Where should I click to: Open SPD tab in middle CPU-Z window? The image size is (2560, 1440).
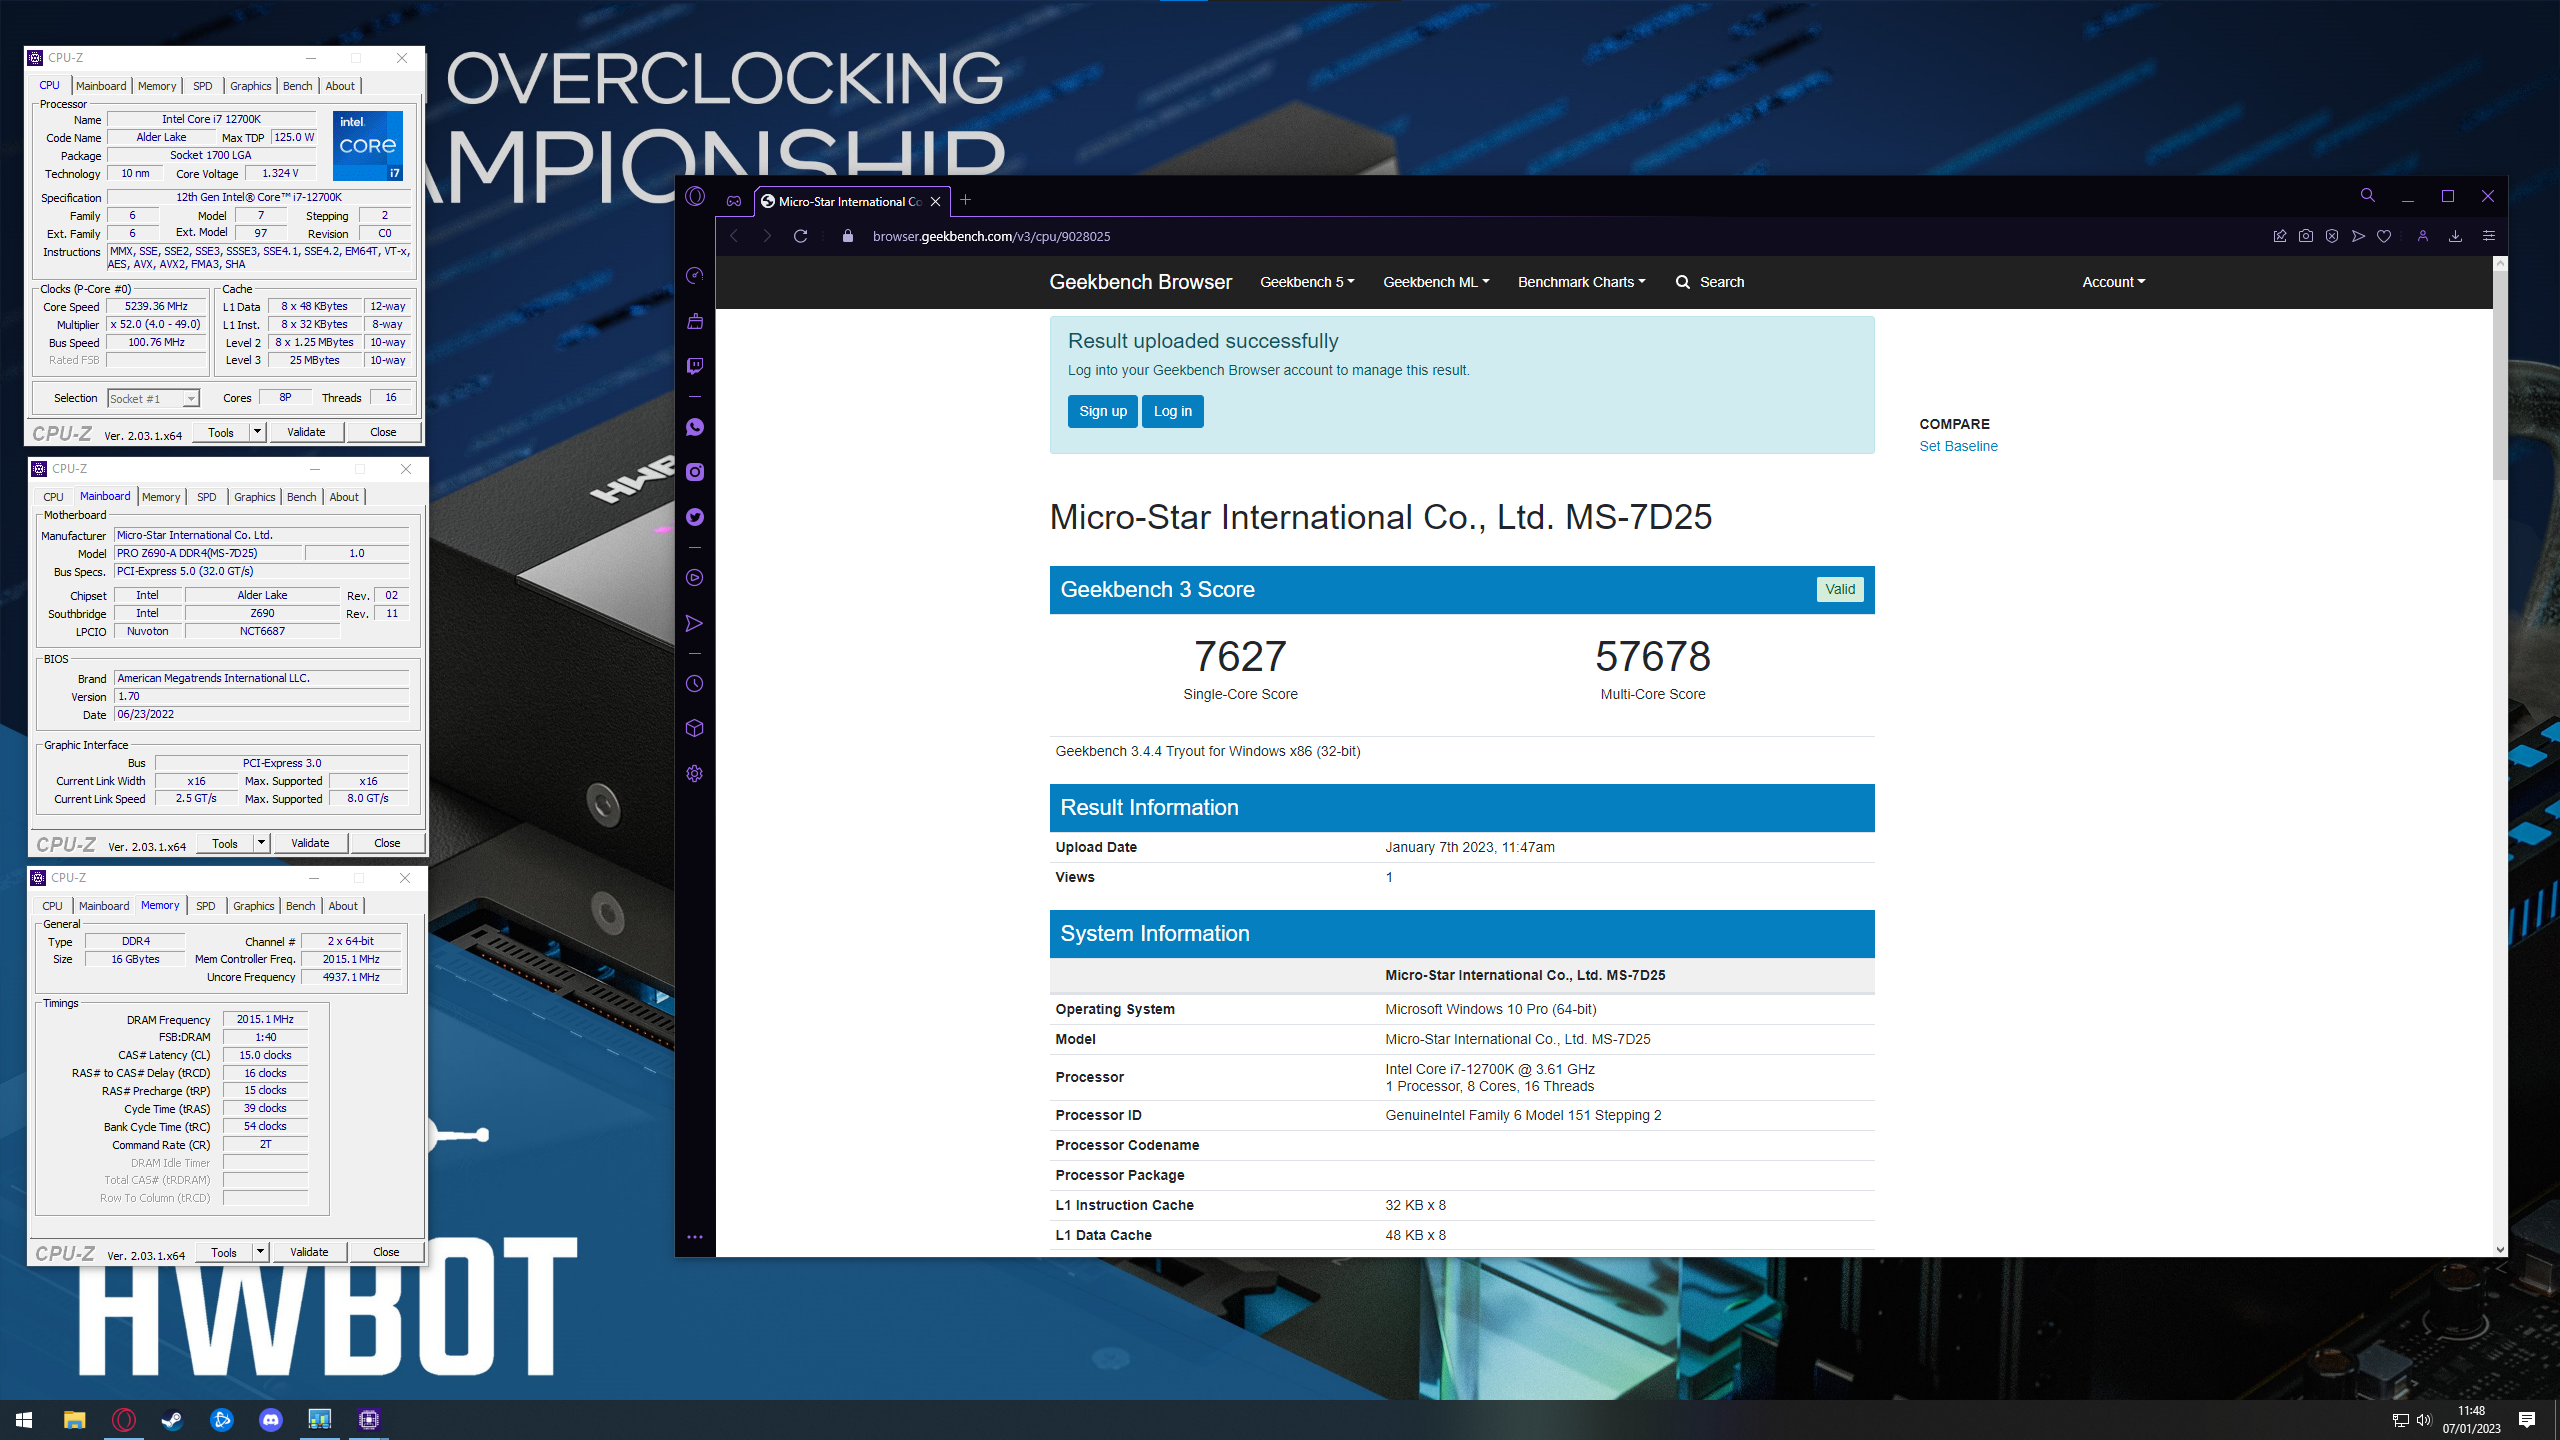pyautogui.click(x=207, y=497)
